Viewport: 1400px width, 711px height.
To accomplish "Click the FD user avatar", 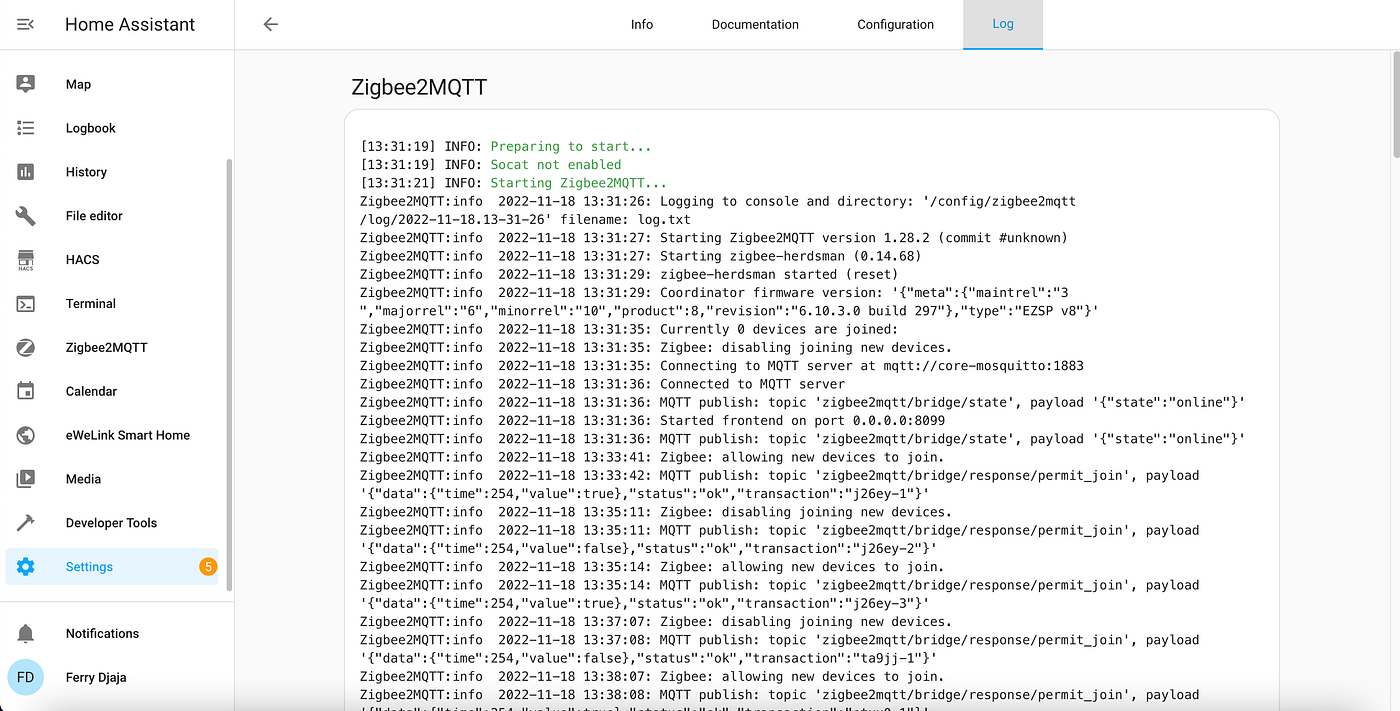I will tap(26, 677).
